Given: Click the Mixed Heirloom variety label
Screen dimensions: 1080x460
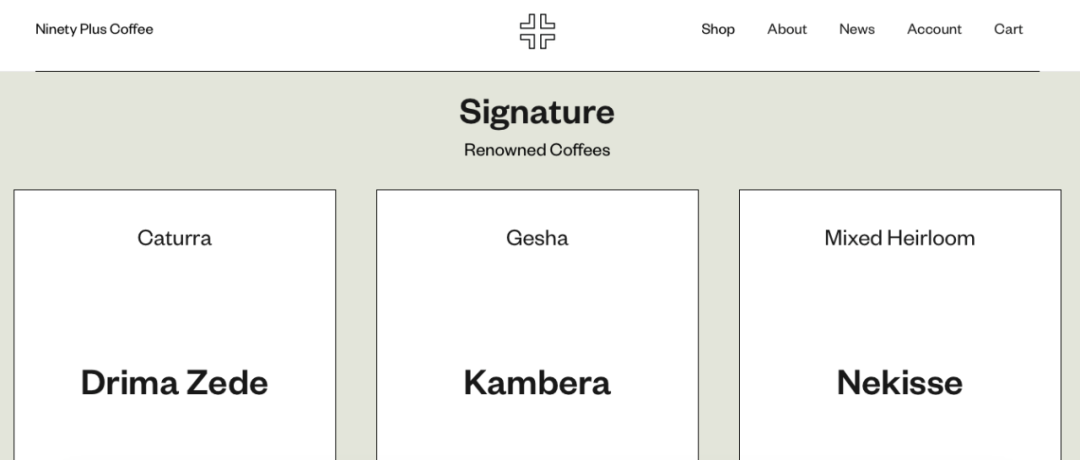Looking at the screenshot, I should click(900, 238).
